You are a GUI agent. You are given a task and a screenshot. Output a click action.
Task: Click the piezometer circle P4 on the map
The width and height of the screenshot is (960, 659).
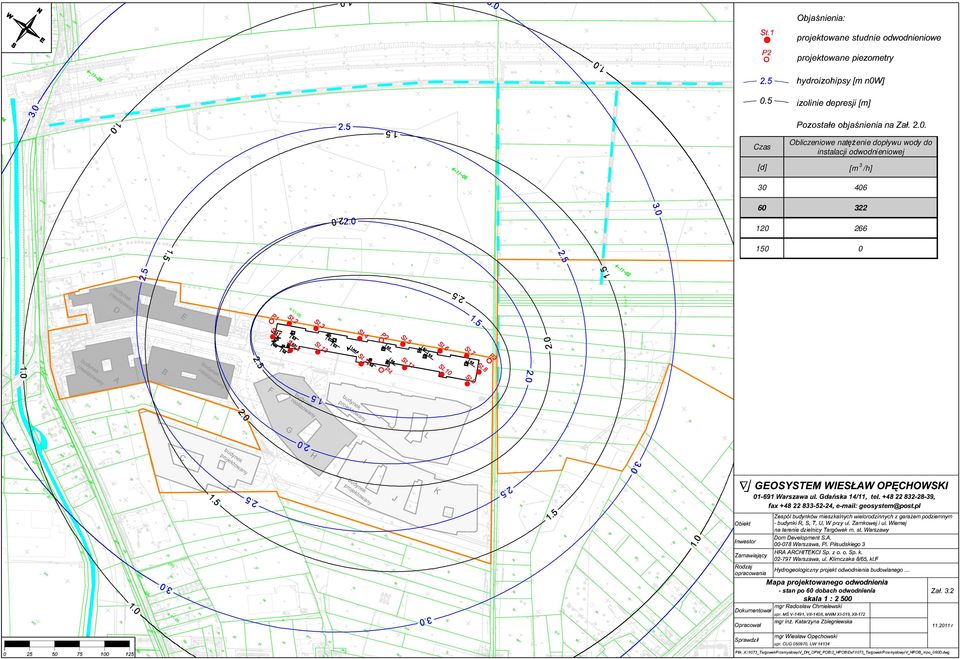coord(382,371)
